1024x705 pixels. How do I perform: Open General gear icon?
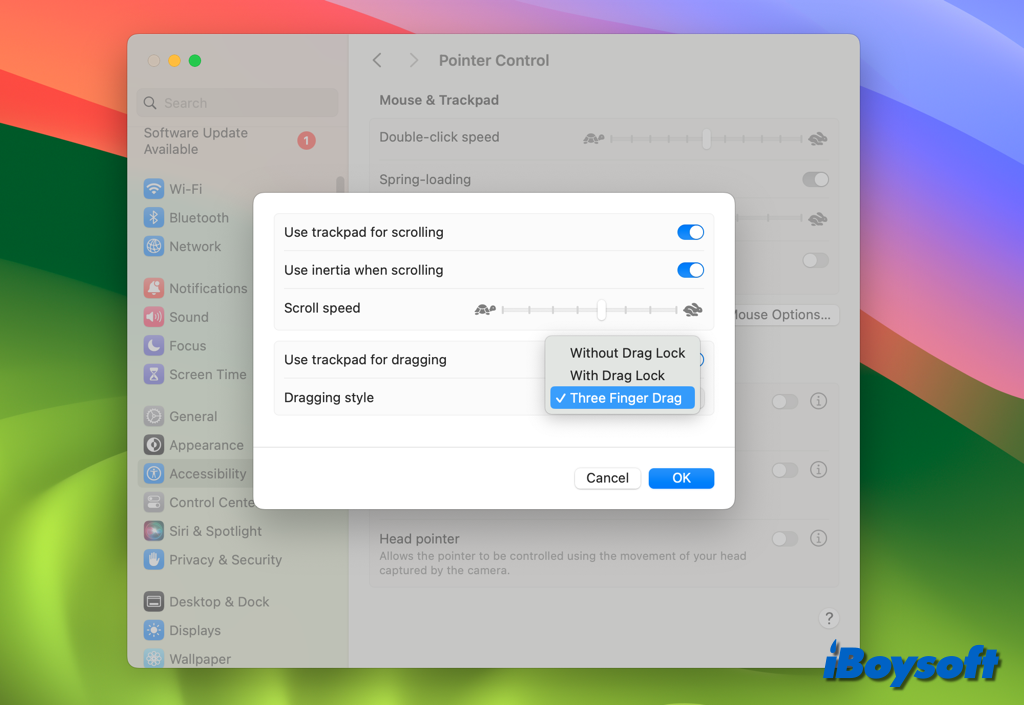153,416
